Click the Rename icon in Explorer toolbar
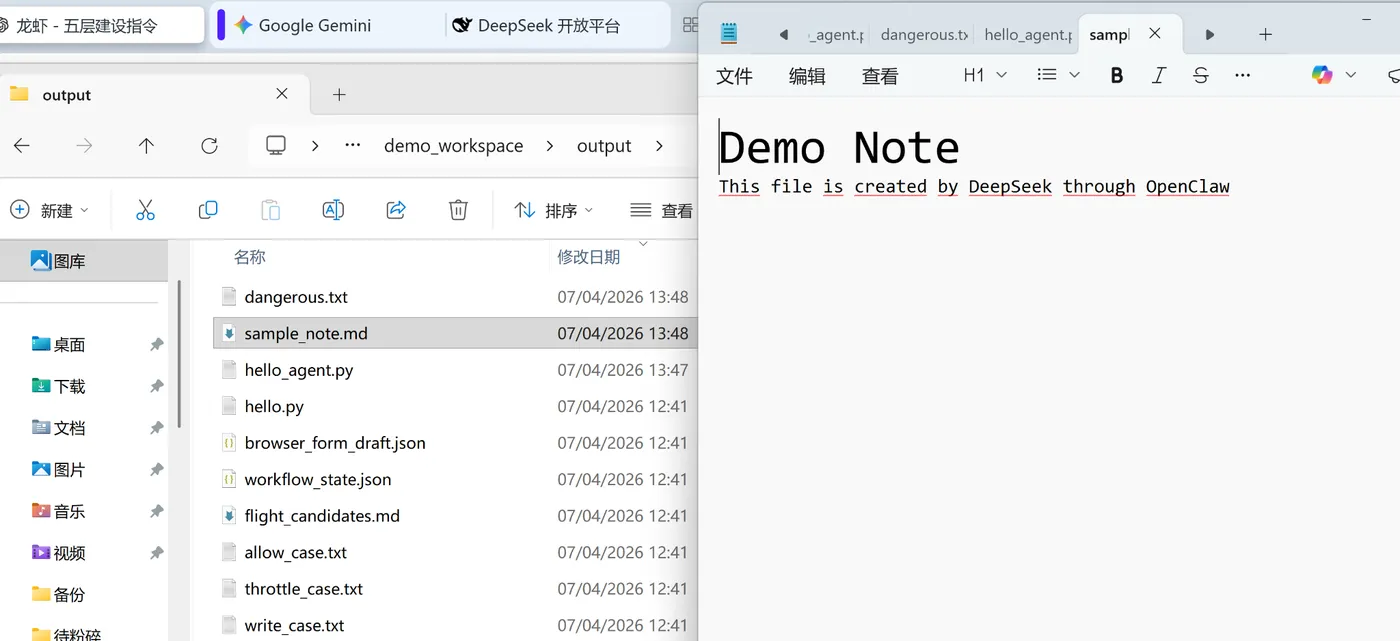Image resolution: width=1400 pixels, height=641 pixels. coord(333,210)
